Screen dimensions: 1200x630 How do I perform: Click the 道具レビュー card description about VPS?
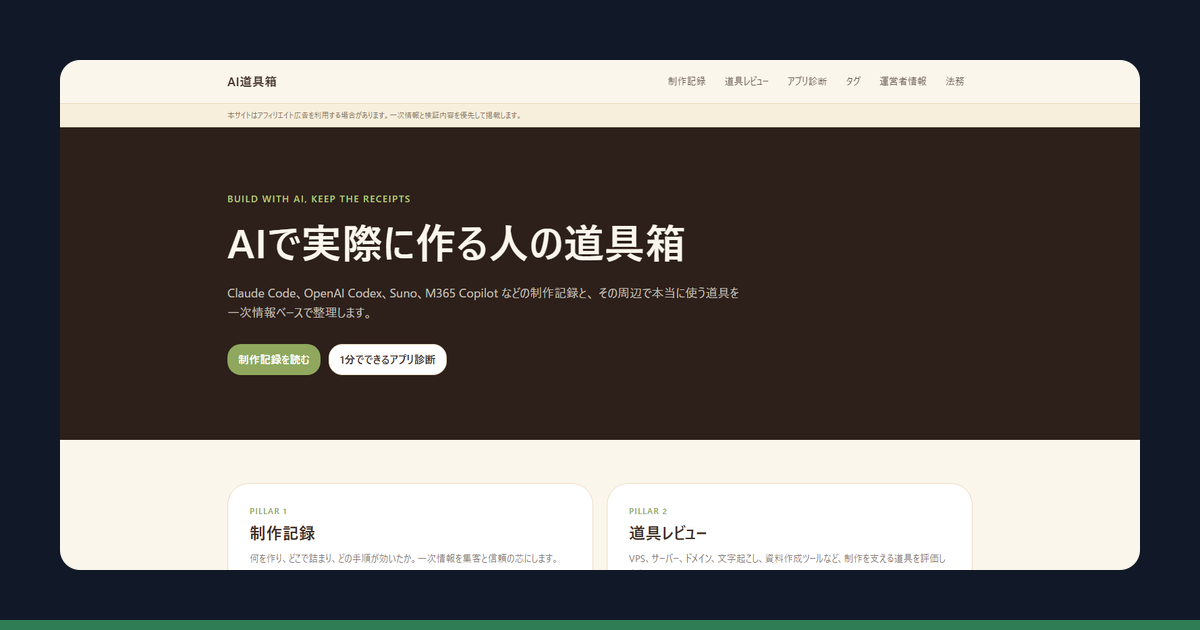click(787, 558)
